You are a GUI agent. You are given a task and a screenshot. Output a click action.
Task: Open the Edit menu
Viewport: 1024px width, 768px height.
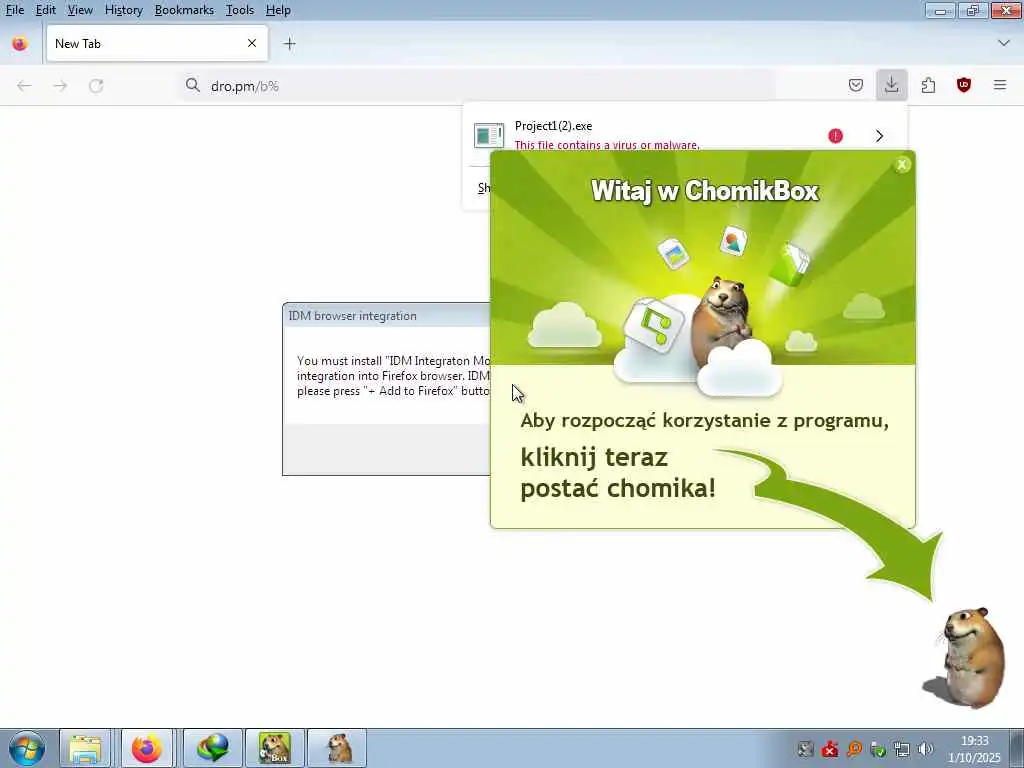[45, 10]
